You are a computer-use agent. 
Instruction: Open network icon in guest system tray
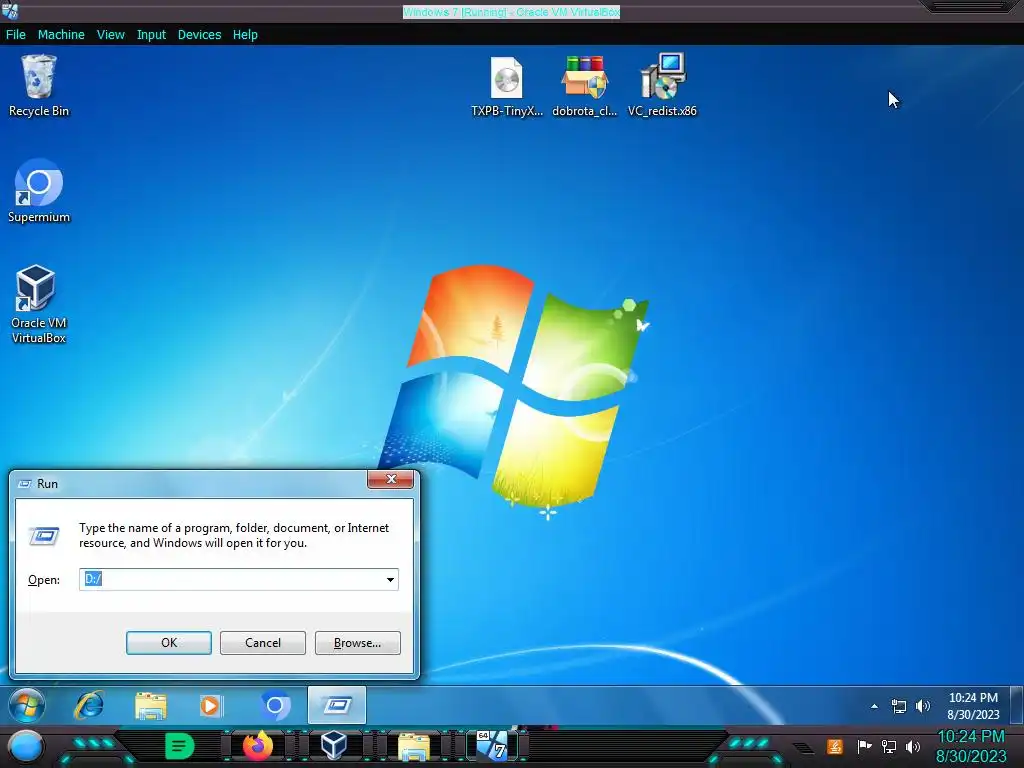(x=899, y=706)
